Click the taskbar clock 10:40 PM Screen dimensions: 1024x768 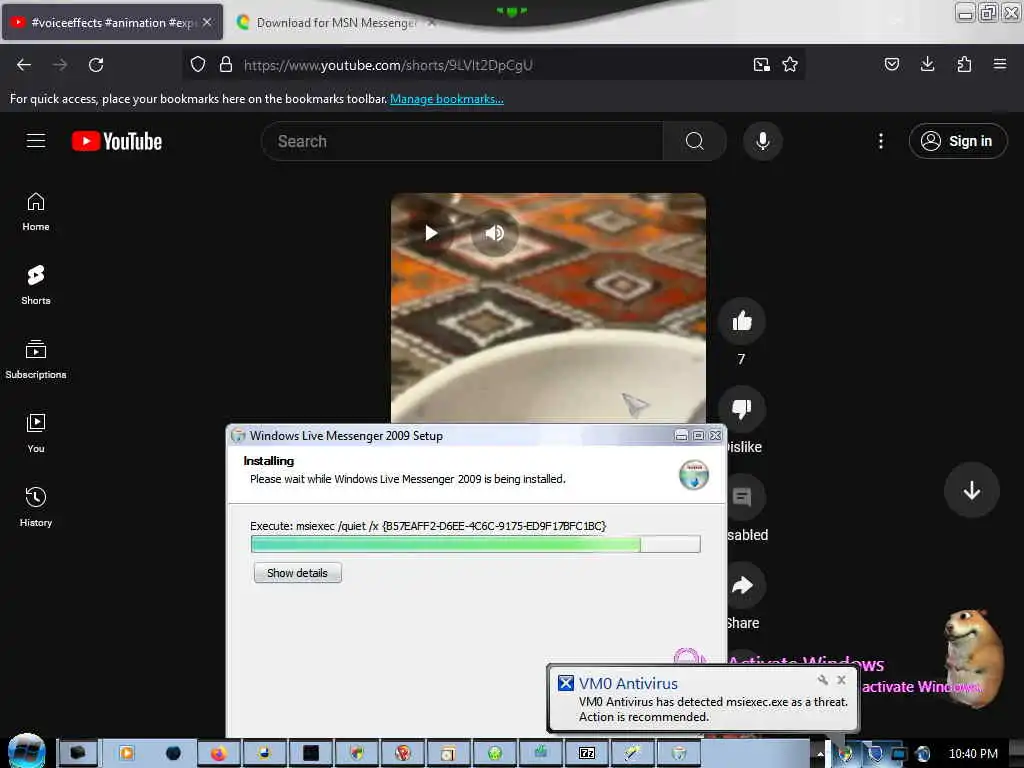[x=973, y=754]
